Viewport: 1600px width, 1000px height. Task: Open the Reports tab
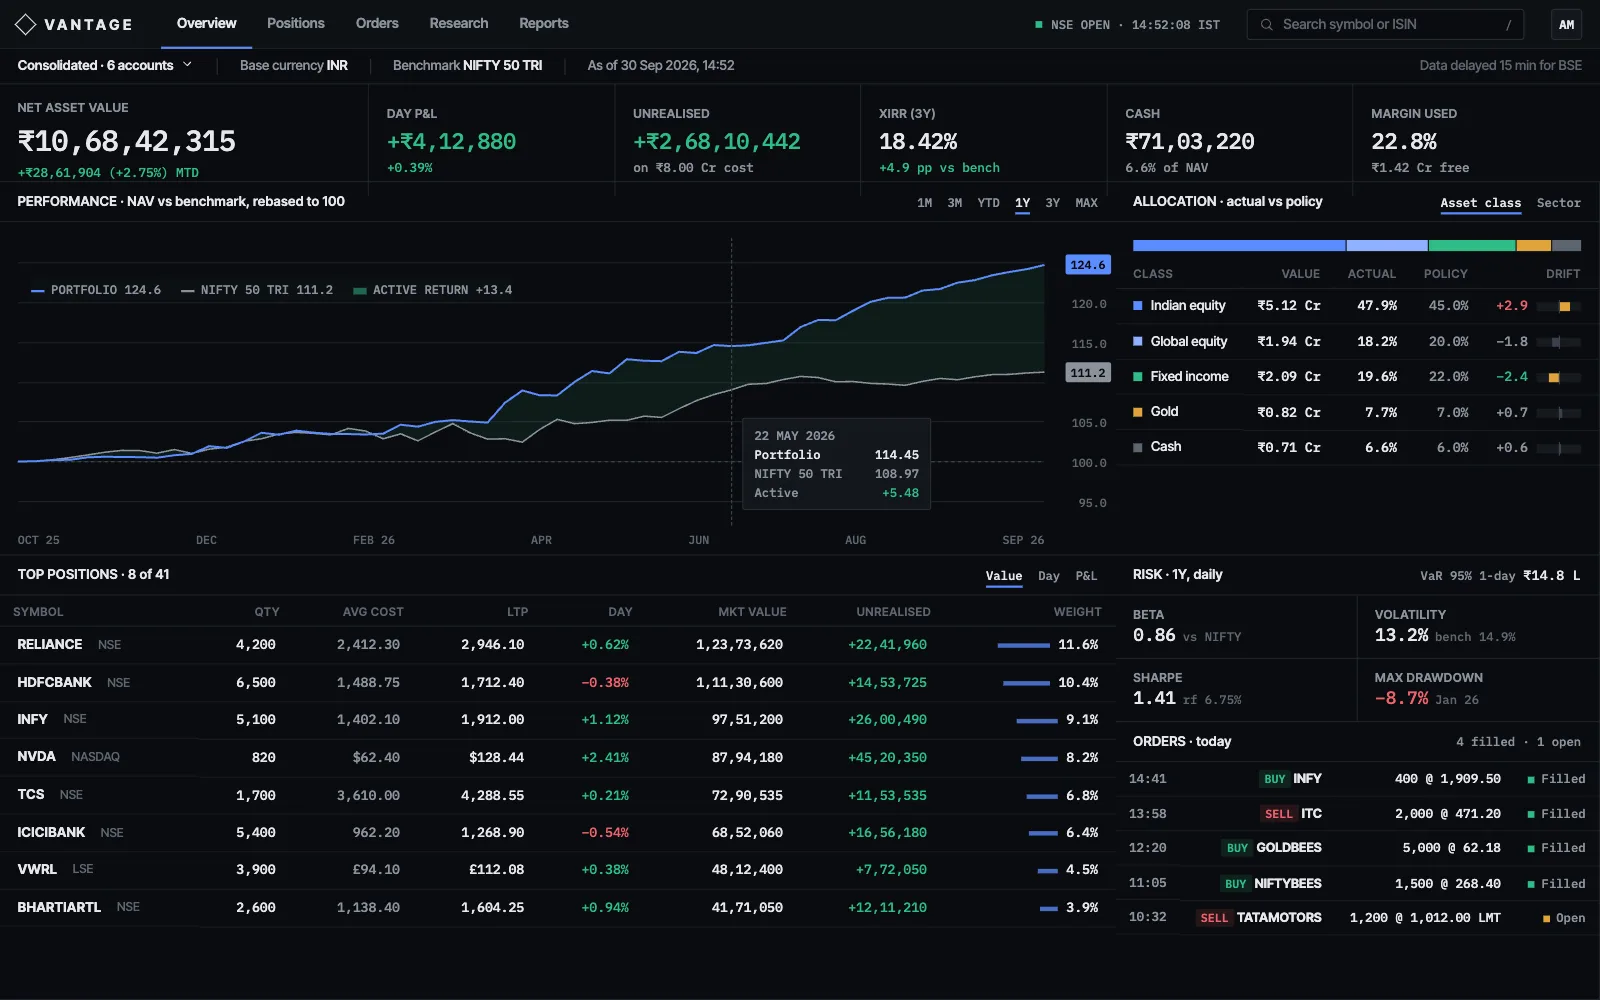coord(544,23)
